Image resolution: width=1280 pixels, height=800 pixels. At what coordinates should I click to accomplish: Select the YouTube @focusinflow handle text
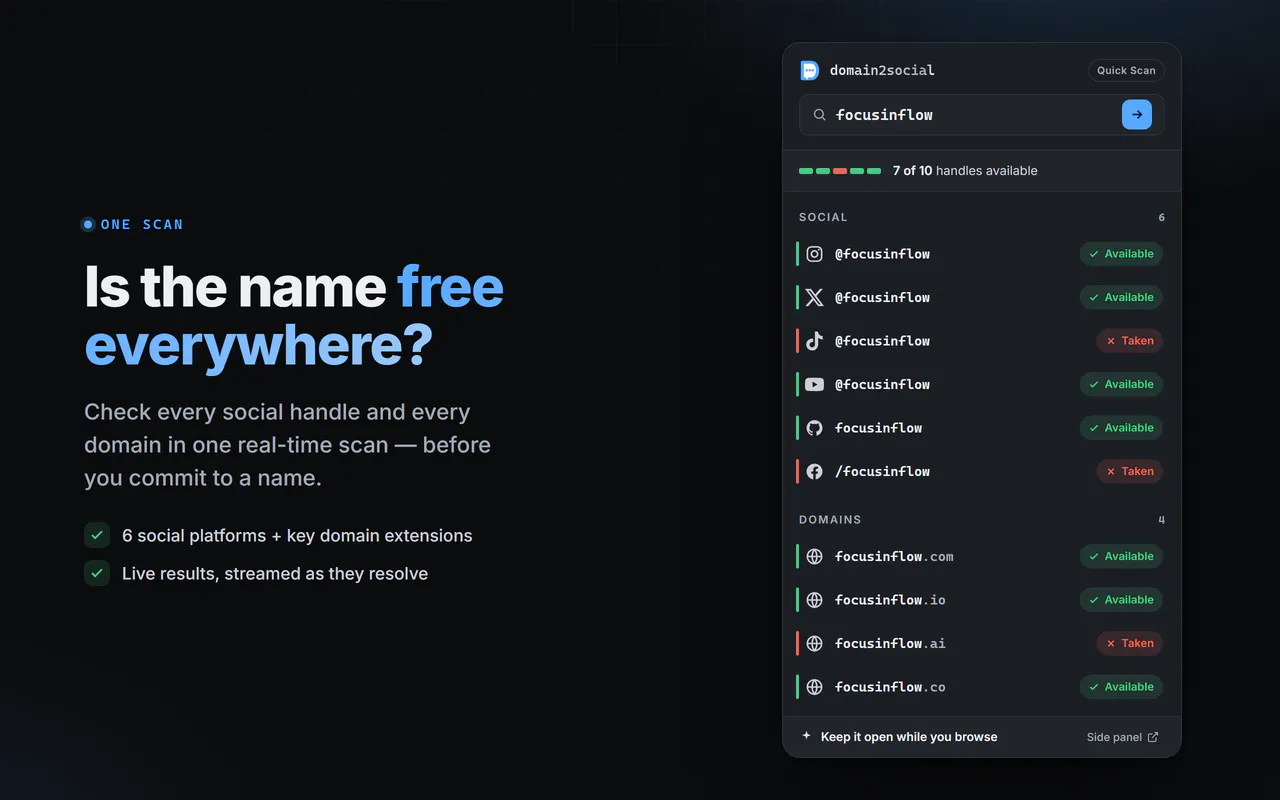pos(883,384)
